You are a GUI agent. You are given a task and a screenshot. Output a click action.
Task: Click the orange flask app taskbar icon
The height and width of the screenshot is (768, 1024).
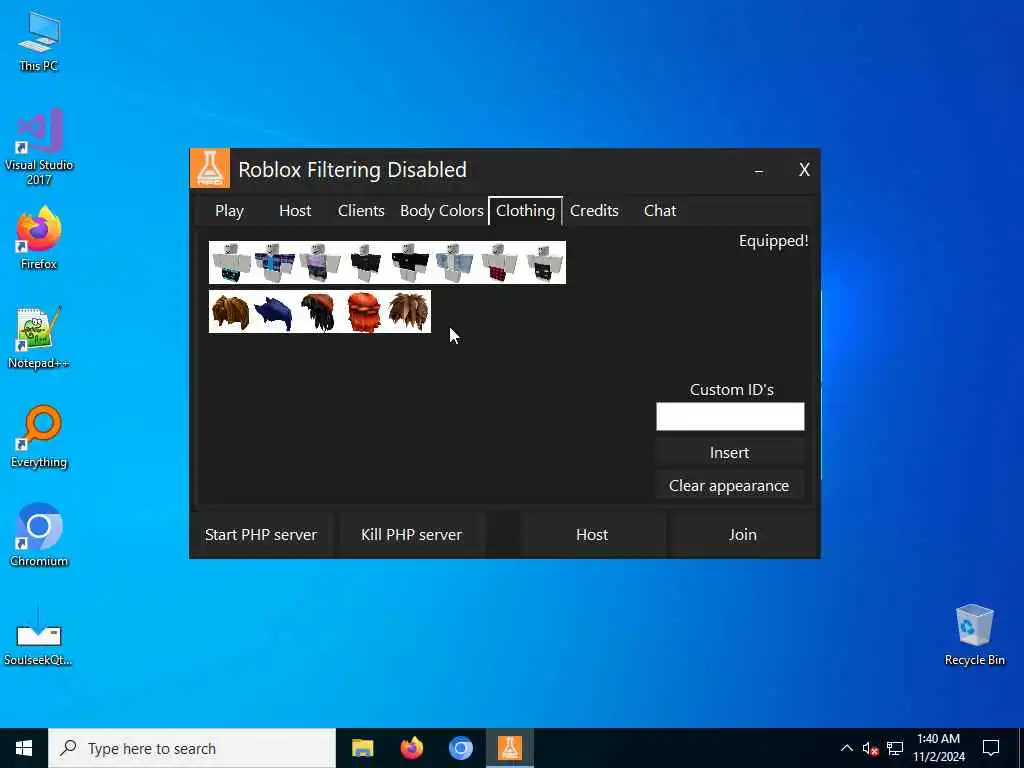click(510, 748)
